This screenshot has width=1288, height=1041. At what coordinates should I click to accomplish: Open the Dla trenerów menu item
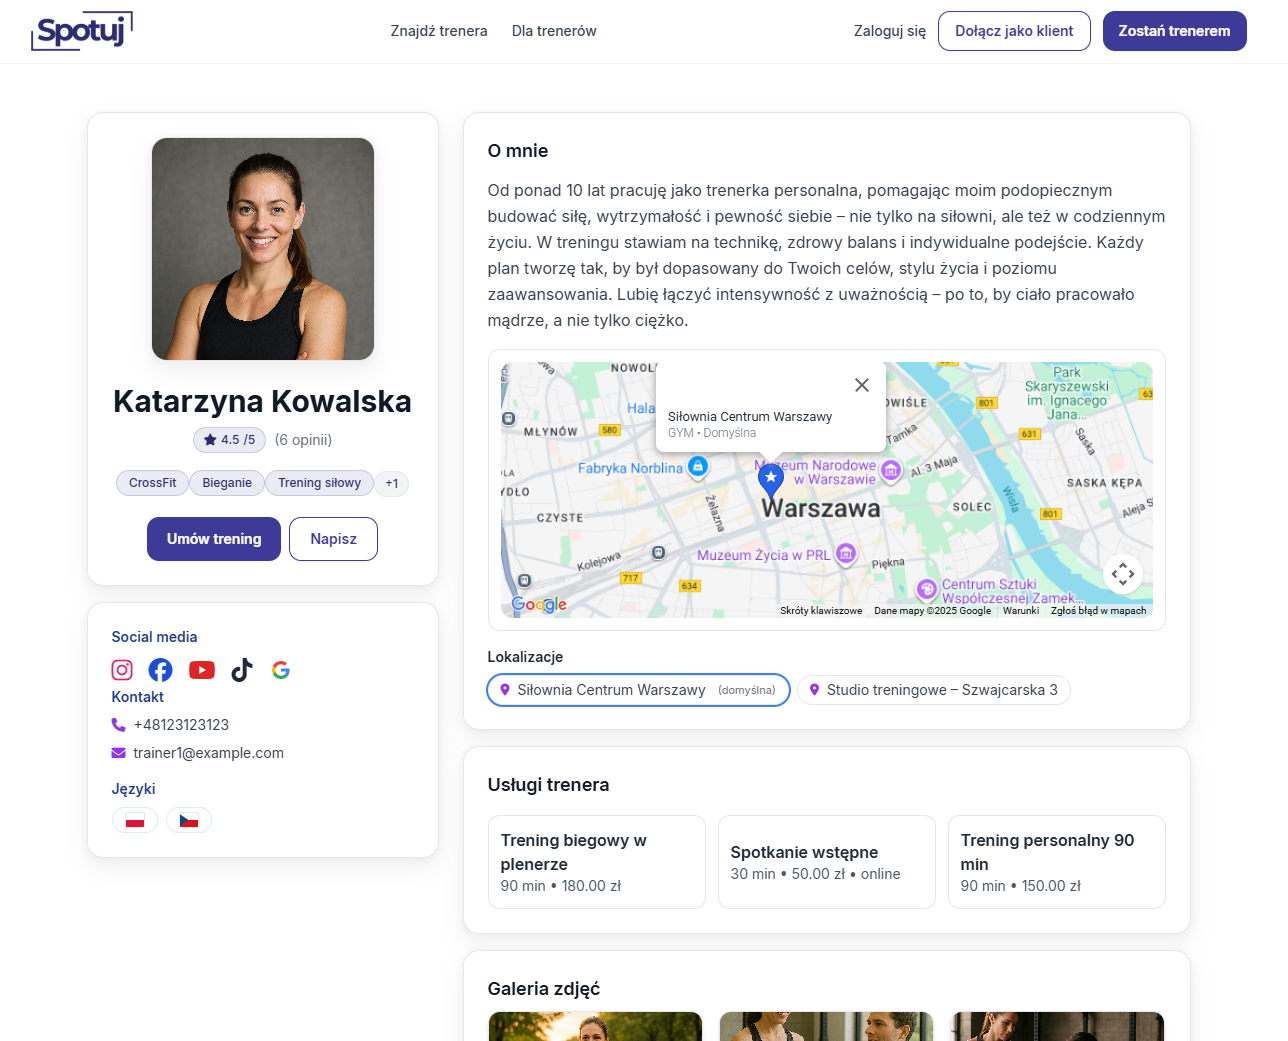click(554, 31)
